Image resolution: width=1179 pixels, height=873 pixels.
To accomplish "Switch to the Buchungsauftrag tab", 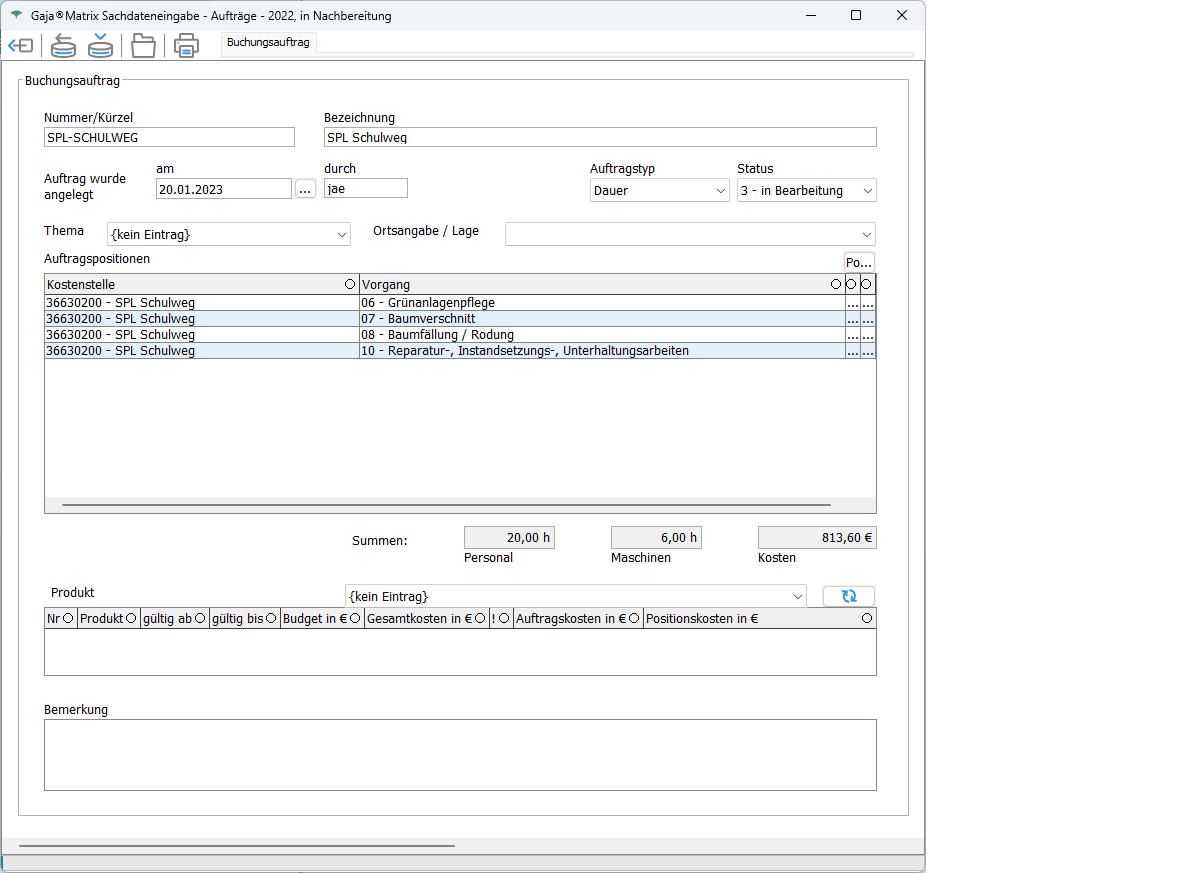I will tap(268, 42).
